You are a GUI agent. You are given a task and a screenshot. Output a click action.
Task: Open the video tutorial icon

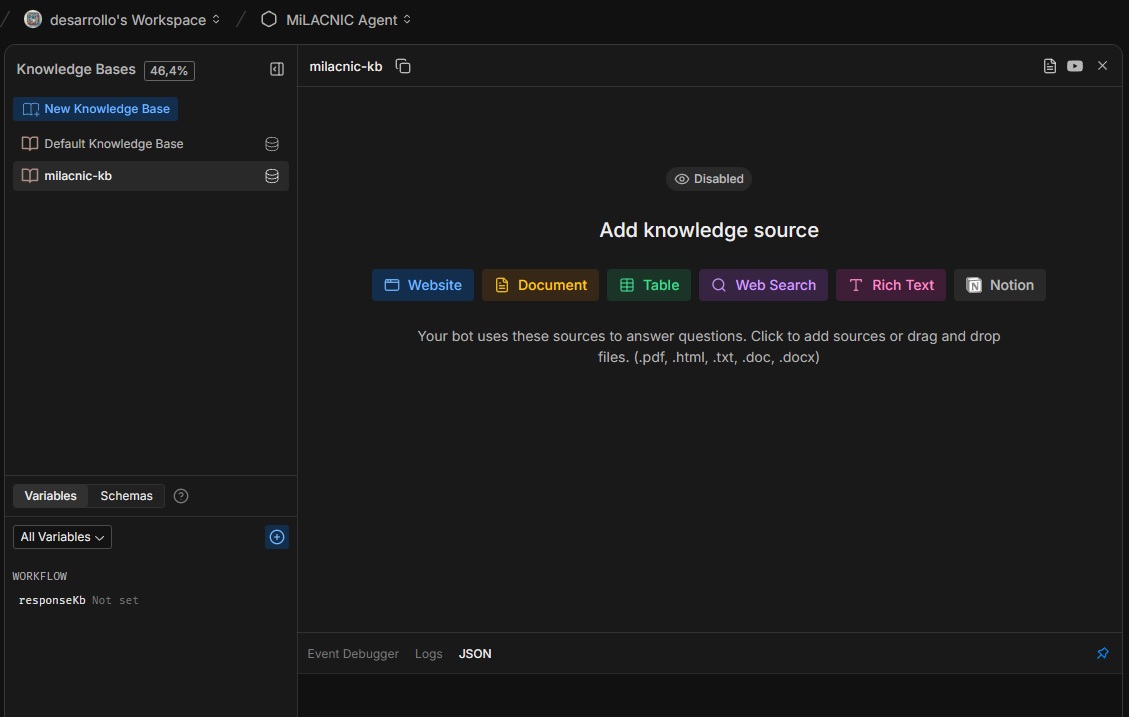(x=1075, y=66)
